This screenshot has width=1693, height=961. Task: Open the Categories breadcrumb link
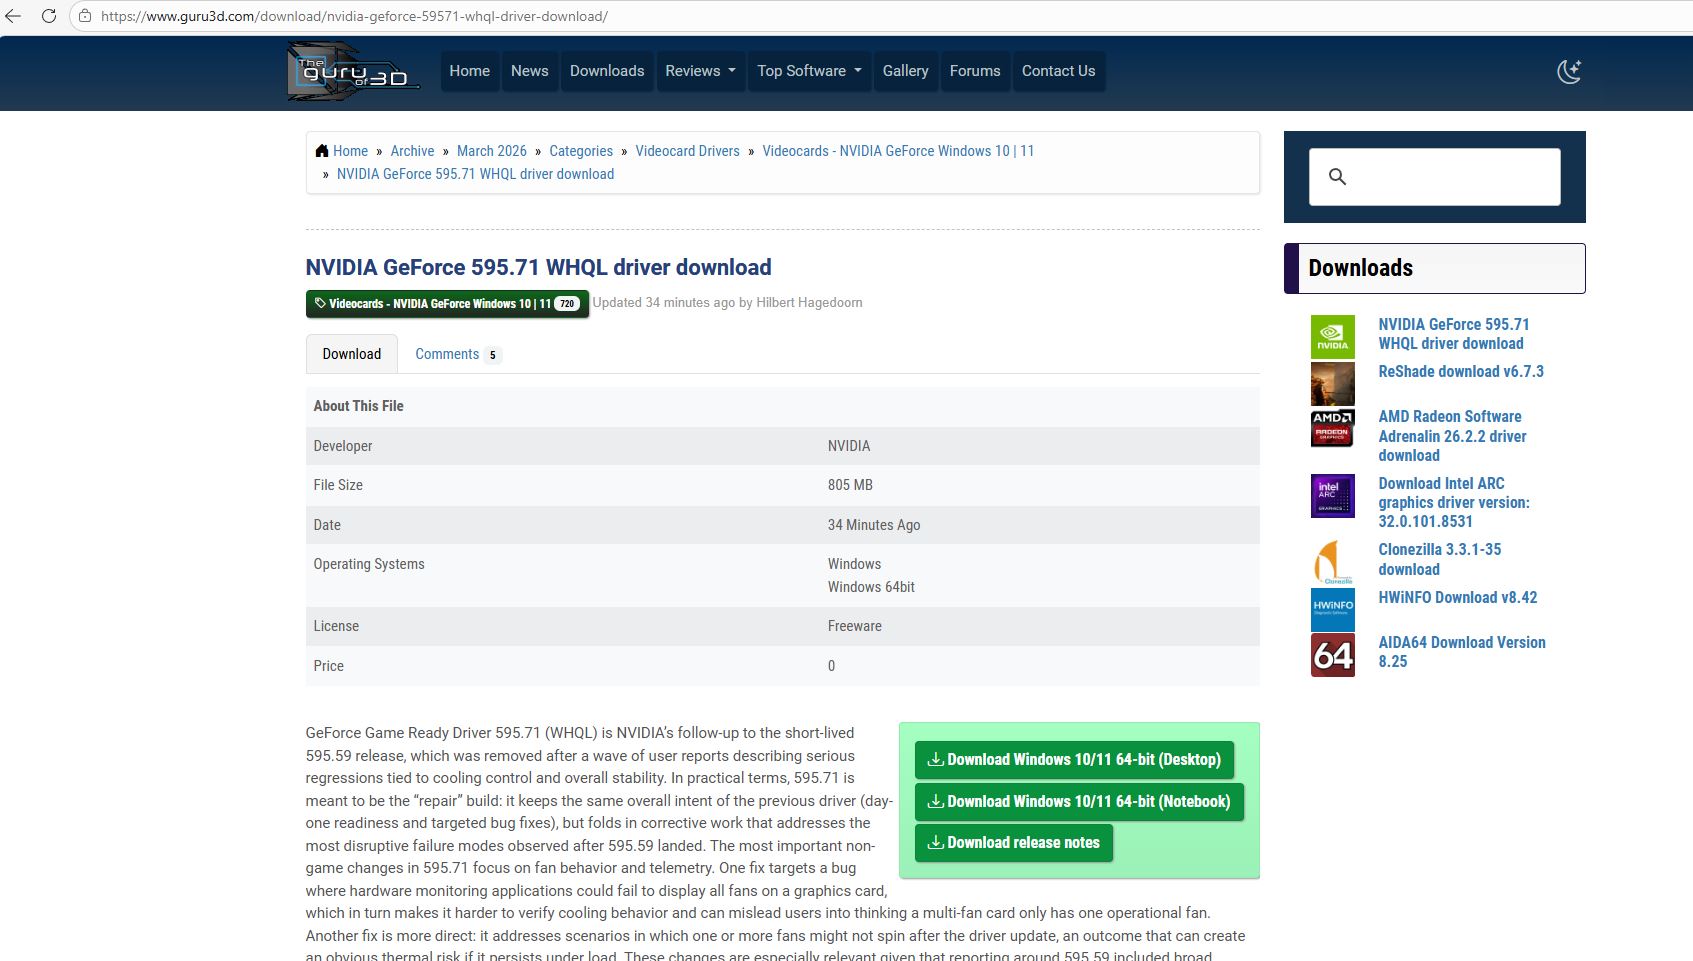click(x=581, y=151)
